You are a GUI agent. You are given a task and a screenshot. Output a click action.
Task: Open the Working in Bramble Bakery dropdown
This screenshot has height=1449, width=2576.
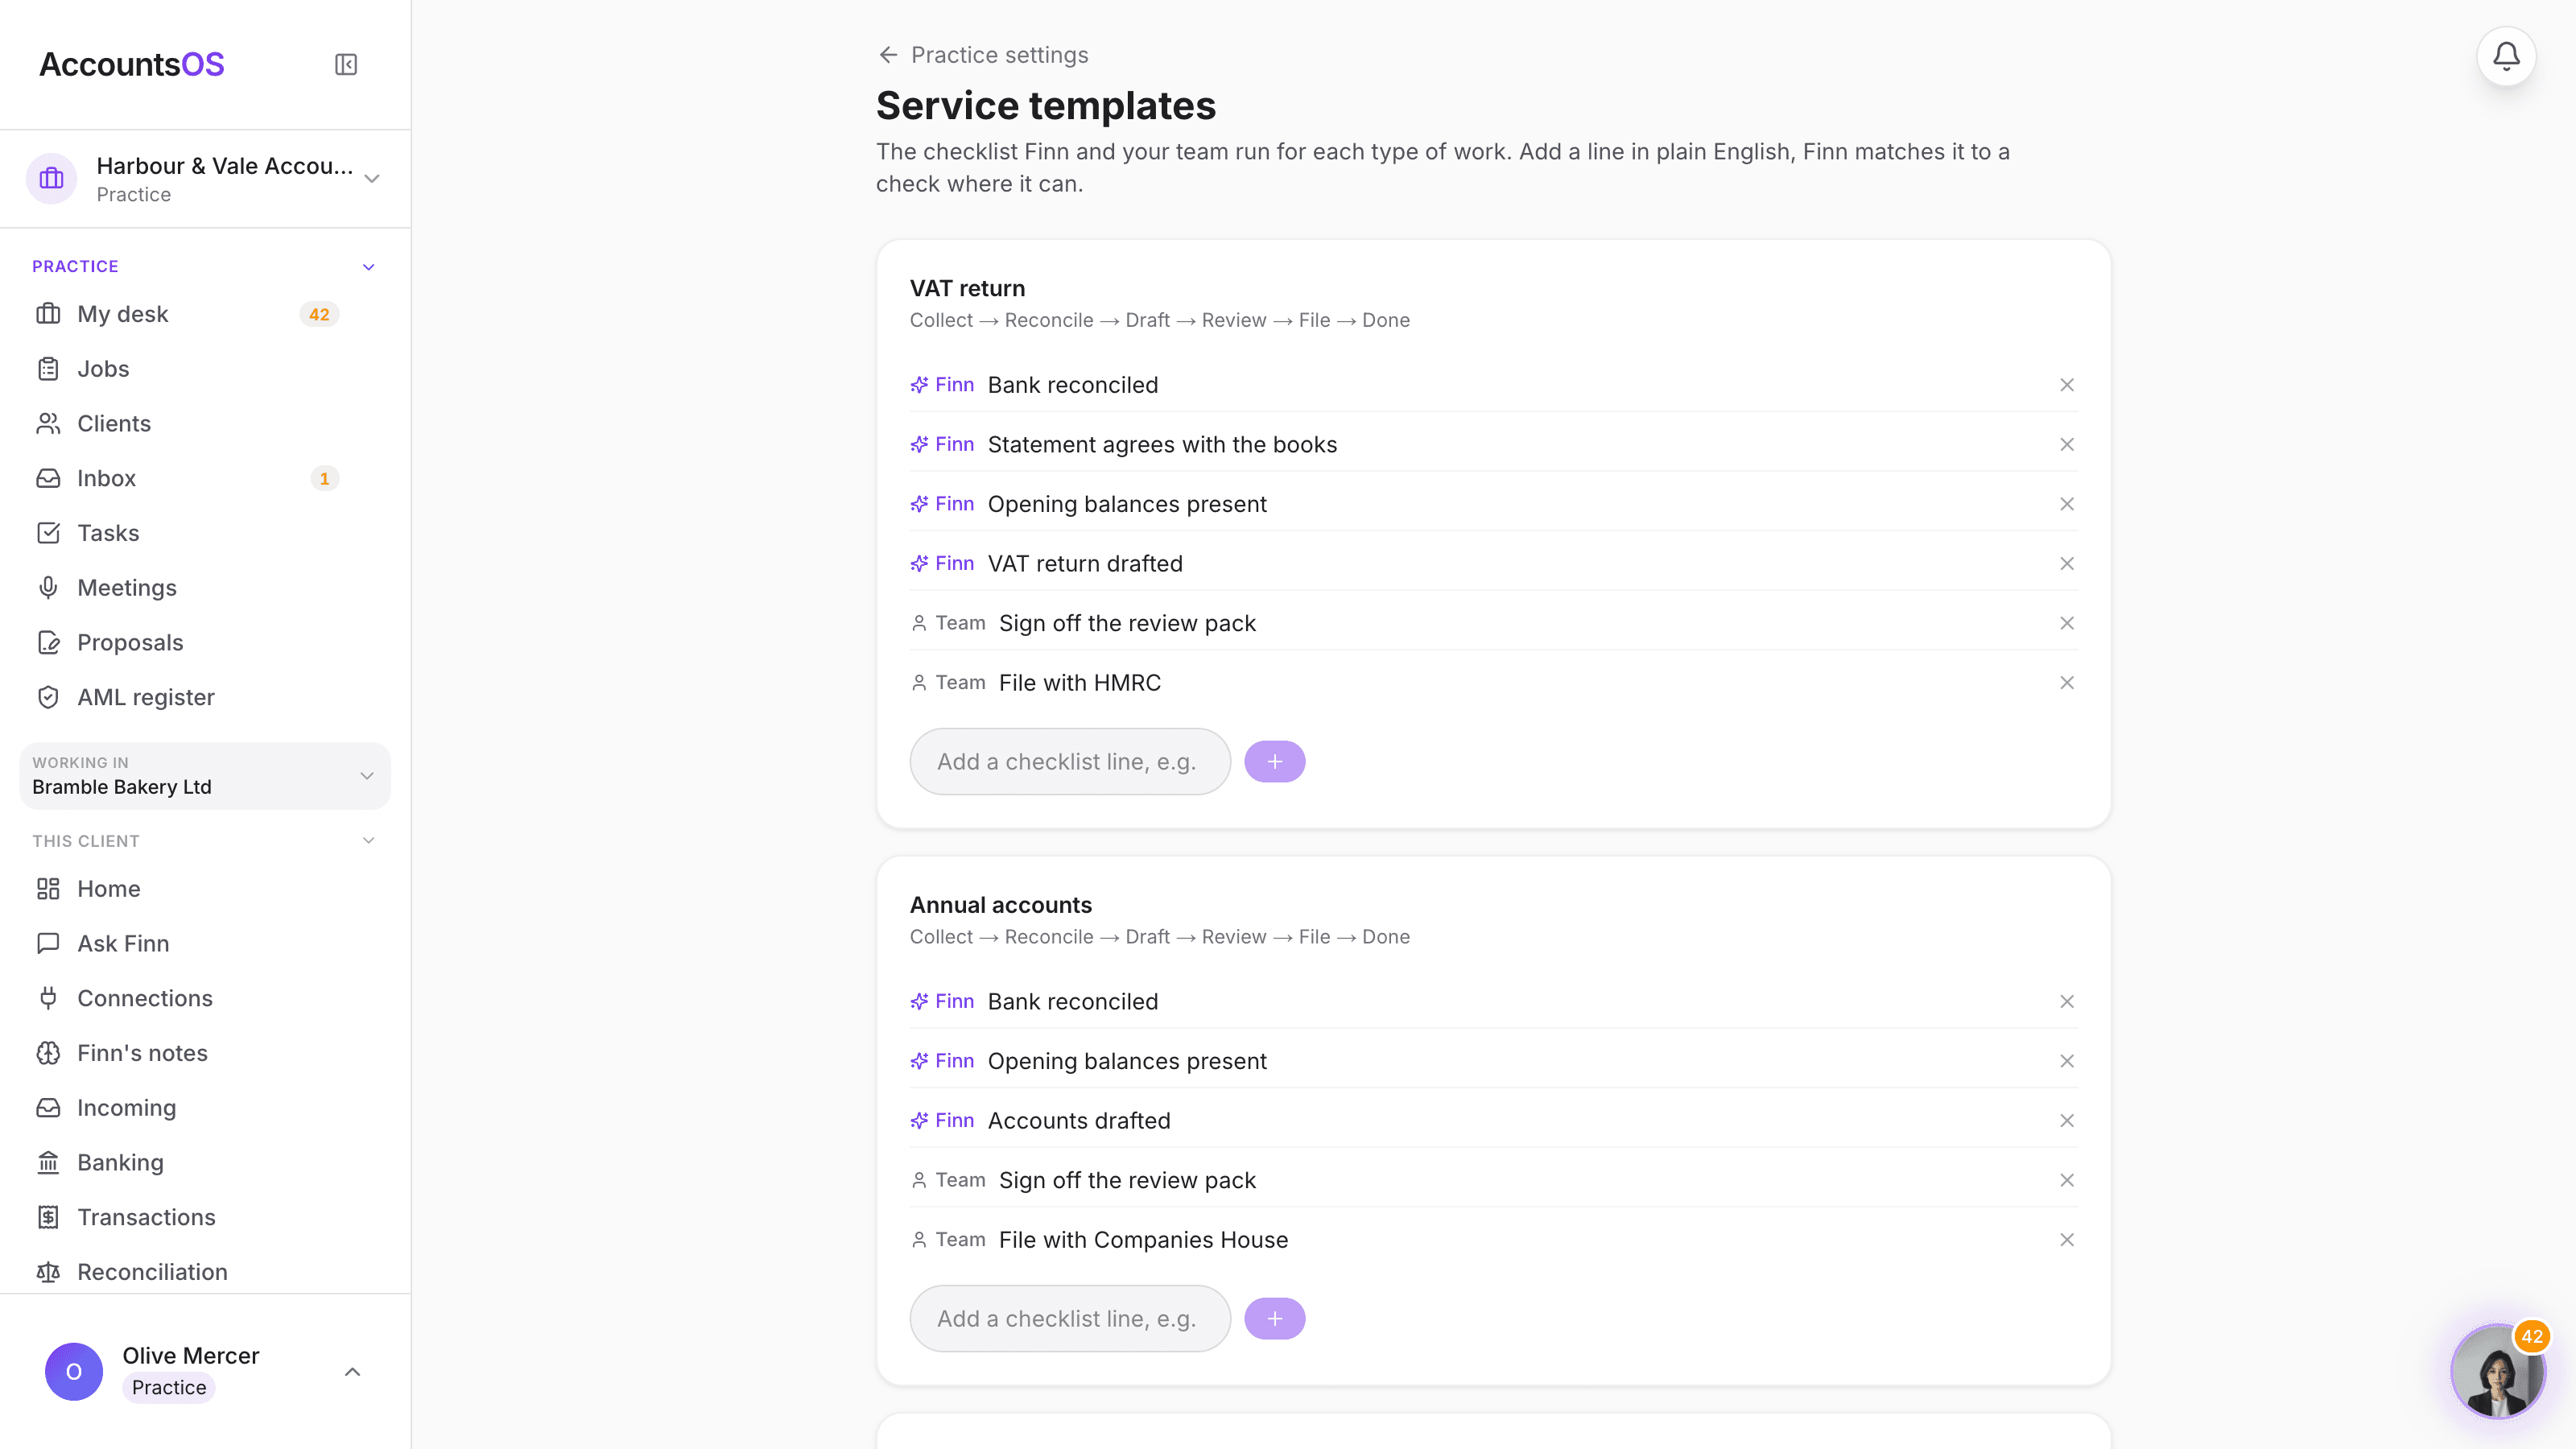click(x=205, y=776)
